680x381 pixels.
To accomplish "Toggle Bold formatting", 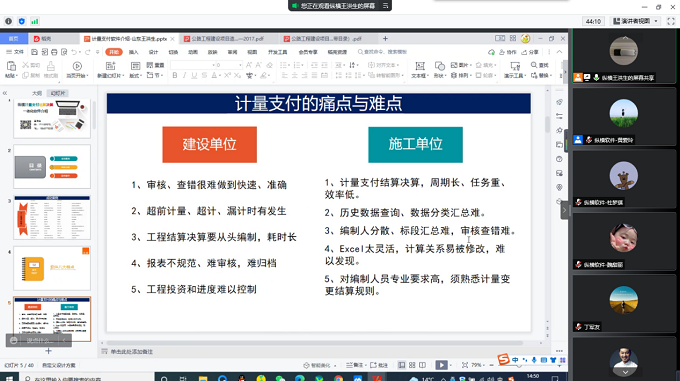I will (175, 75).
